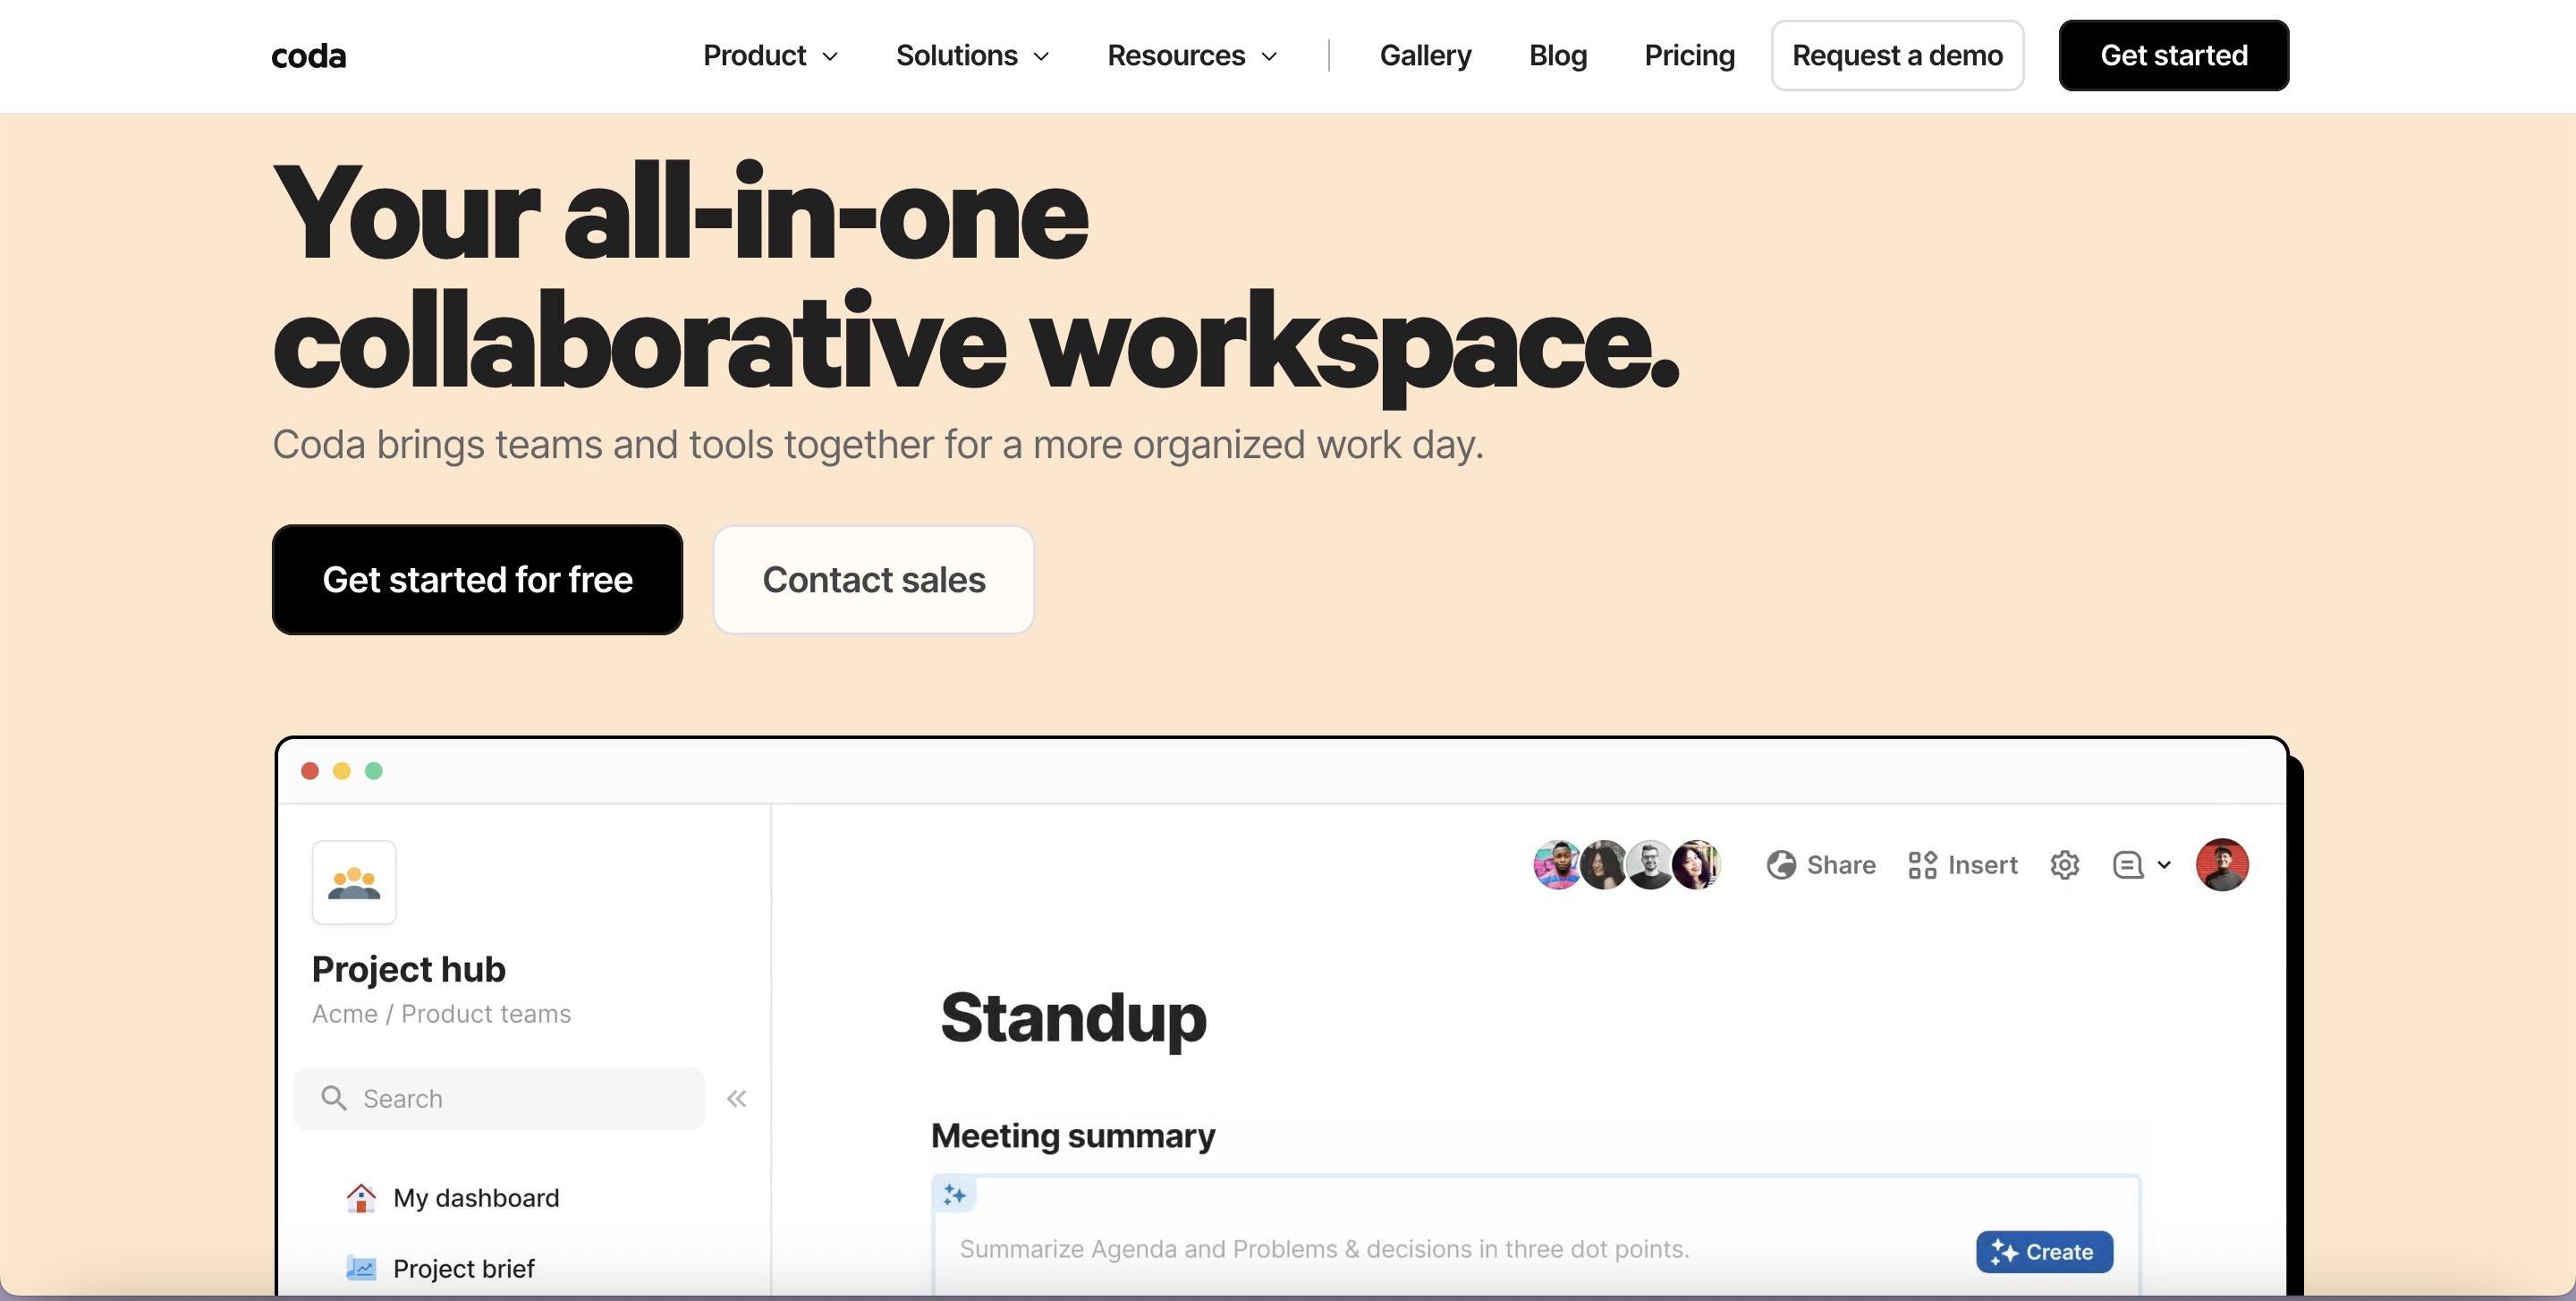2576x1301 pixels.
Task: Expand the Solutions dropdown menu
Action: coord(972,56)
